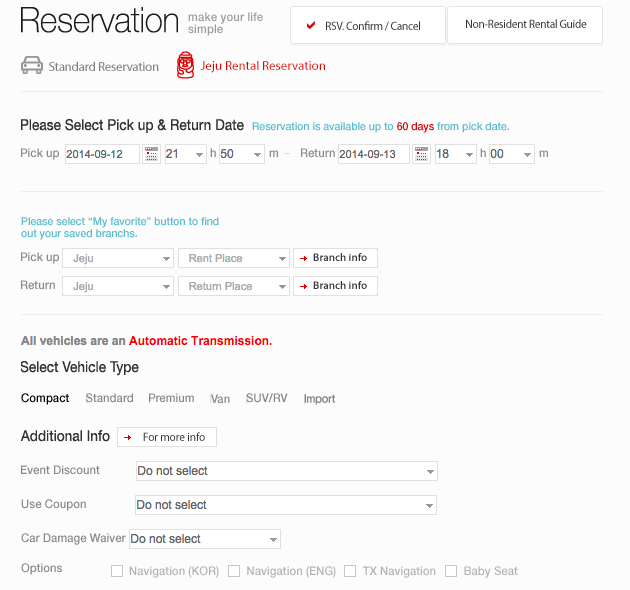
Task: Open the Car Damage Waiver dropdown
Action: (205, 539)
